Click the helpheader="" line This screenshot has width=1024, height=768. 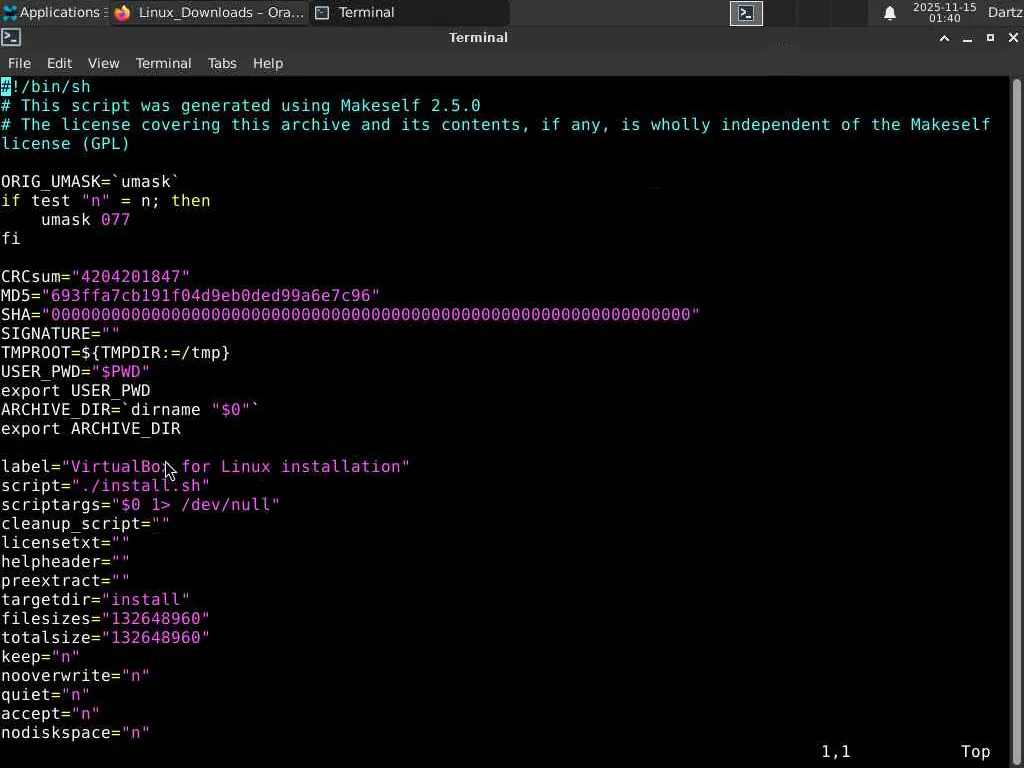(65, 561)
